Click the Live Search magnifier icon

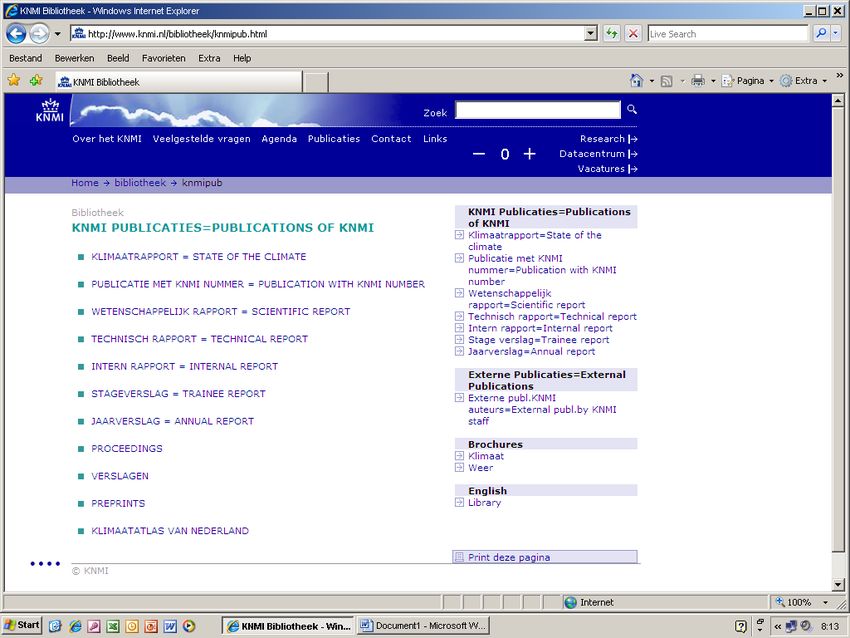pyautogui.click(x=821, y=34)
